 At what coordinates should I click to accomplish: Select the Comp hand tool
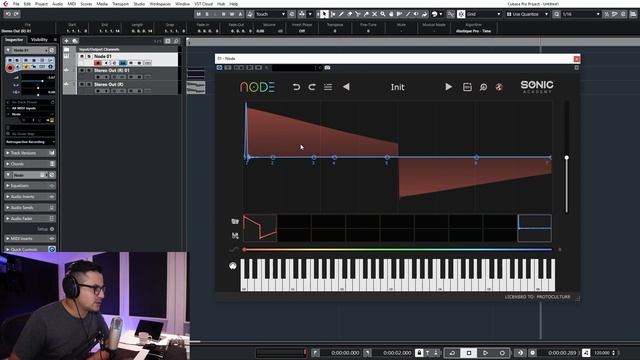[x=391, y=14]
